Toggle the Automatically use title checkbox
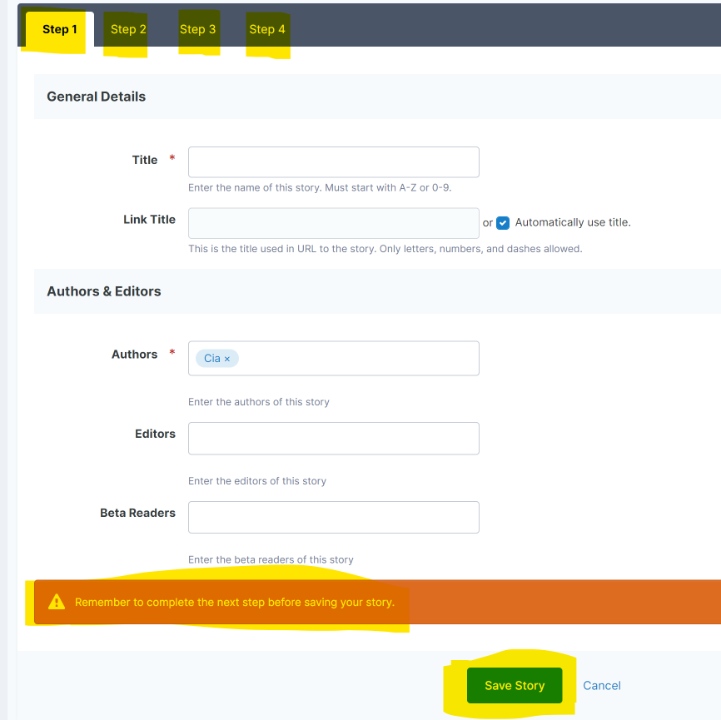This screenshot has width=721, height=720. tap(503, 223)
